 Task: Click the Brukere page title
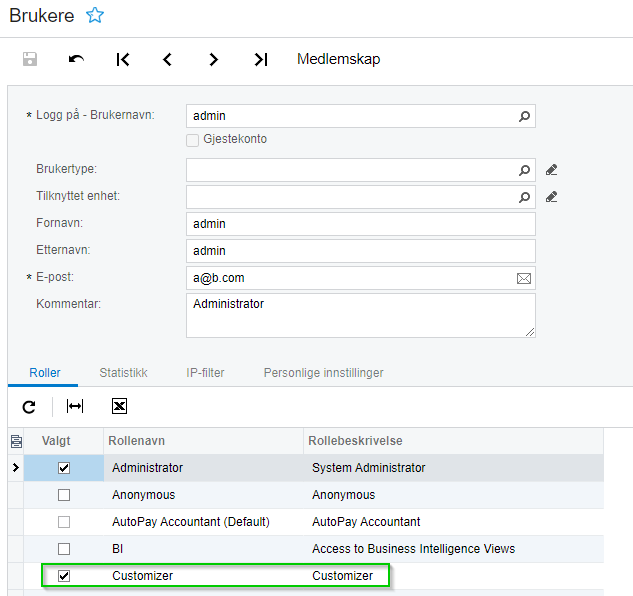[42, 16]
